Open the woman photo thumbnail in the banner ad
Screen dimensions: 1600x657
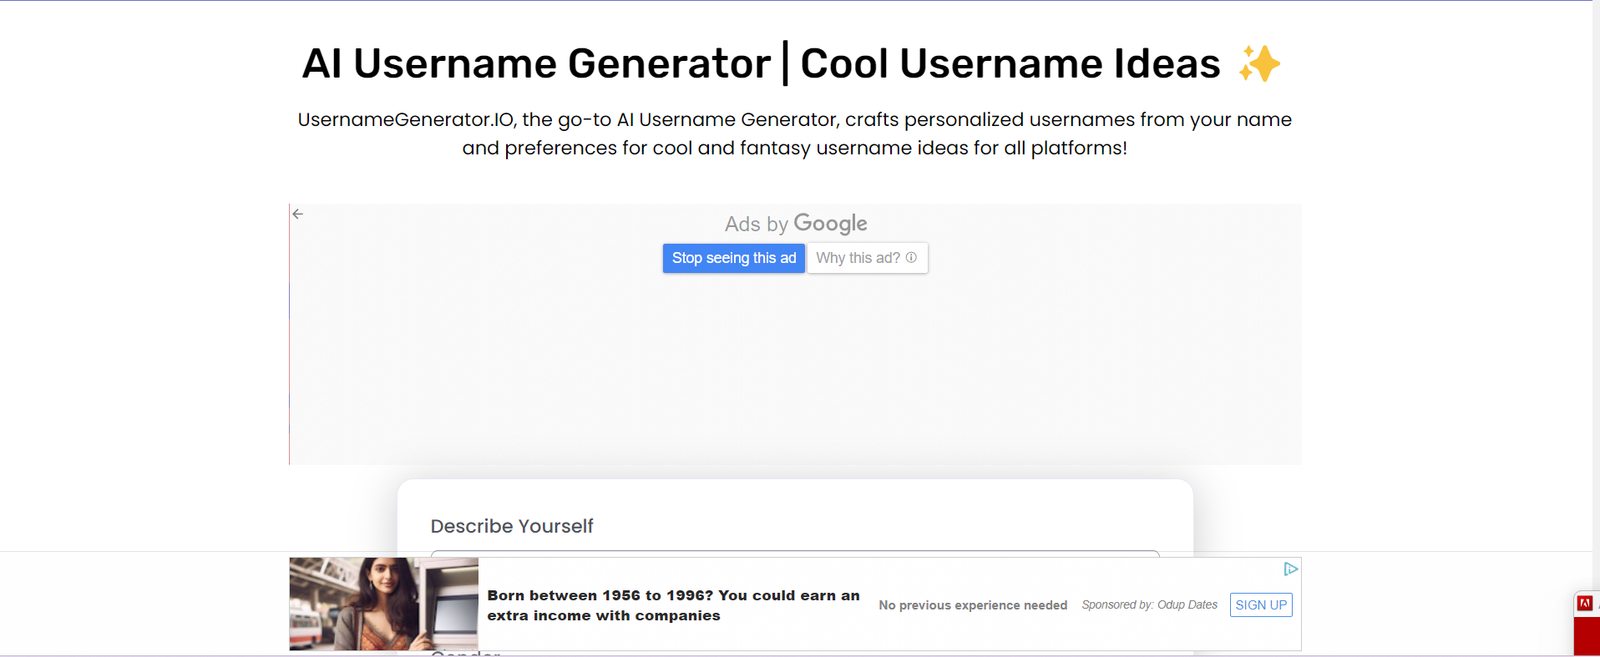(x=384, y=604)
